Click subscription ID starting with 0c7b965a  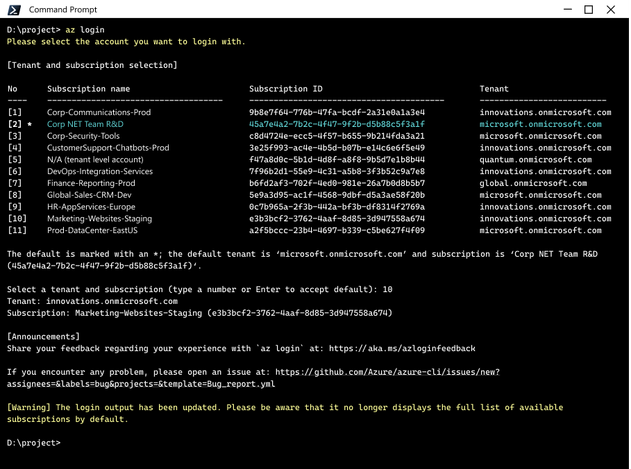pos(337,207)
